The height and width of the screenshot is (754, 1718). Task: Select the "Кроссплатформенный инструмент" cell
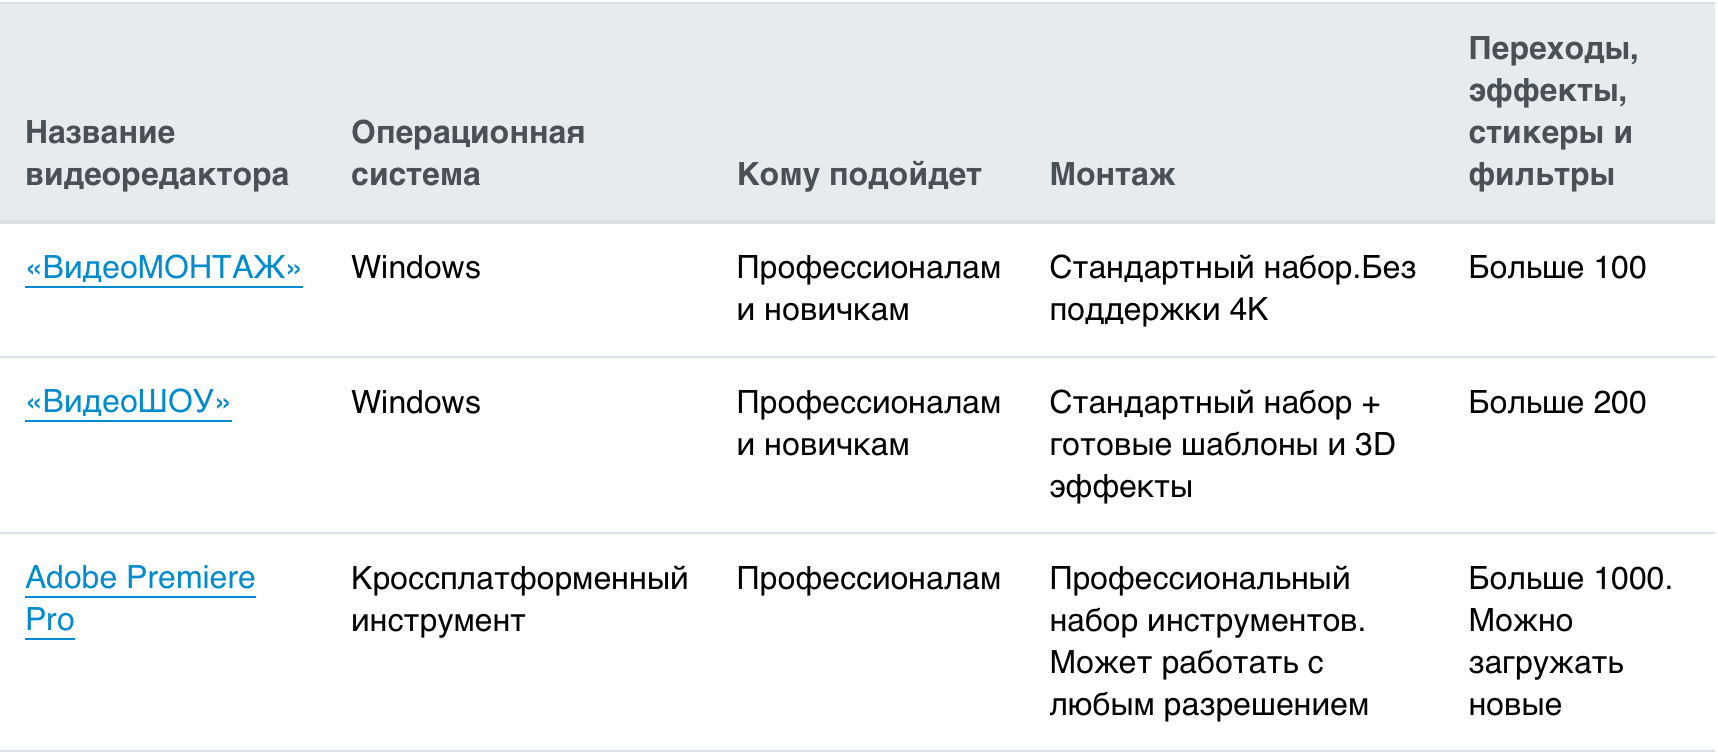click(519, 599)
